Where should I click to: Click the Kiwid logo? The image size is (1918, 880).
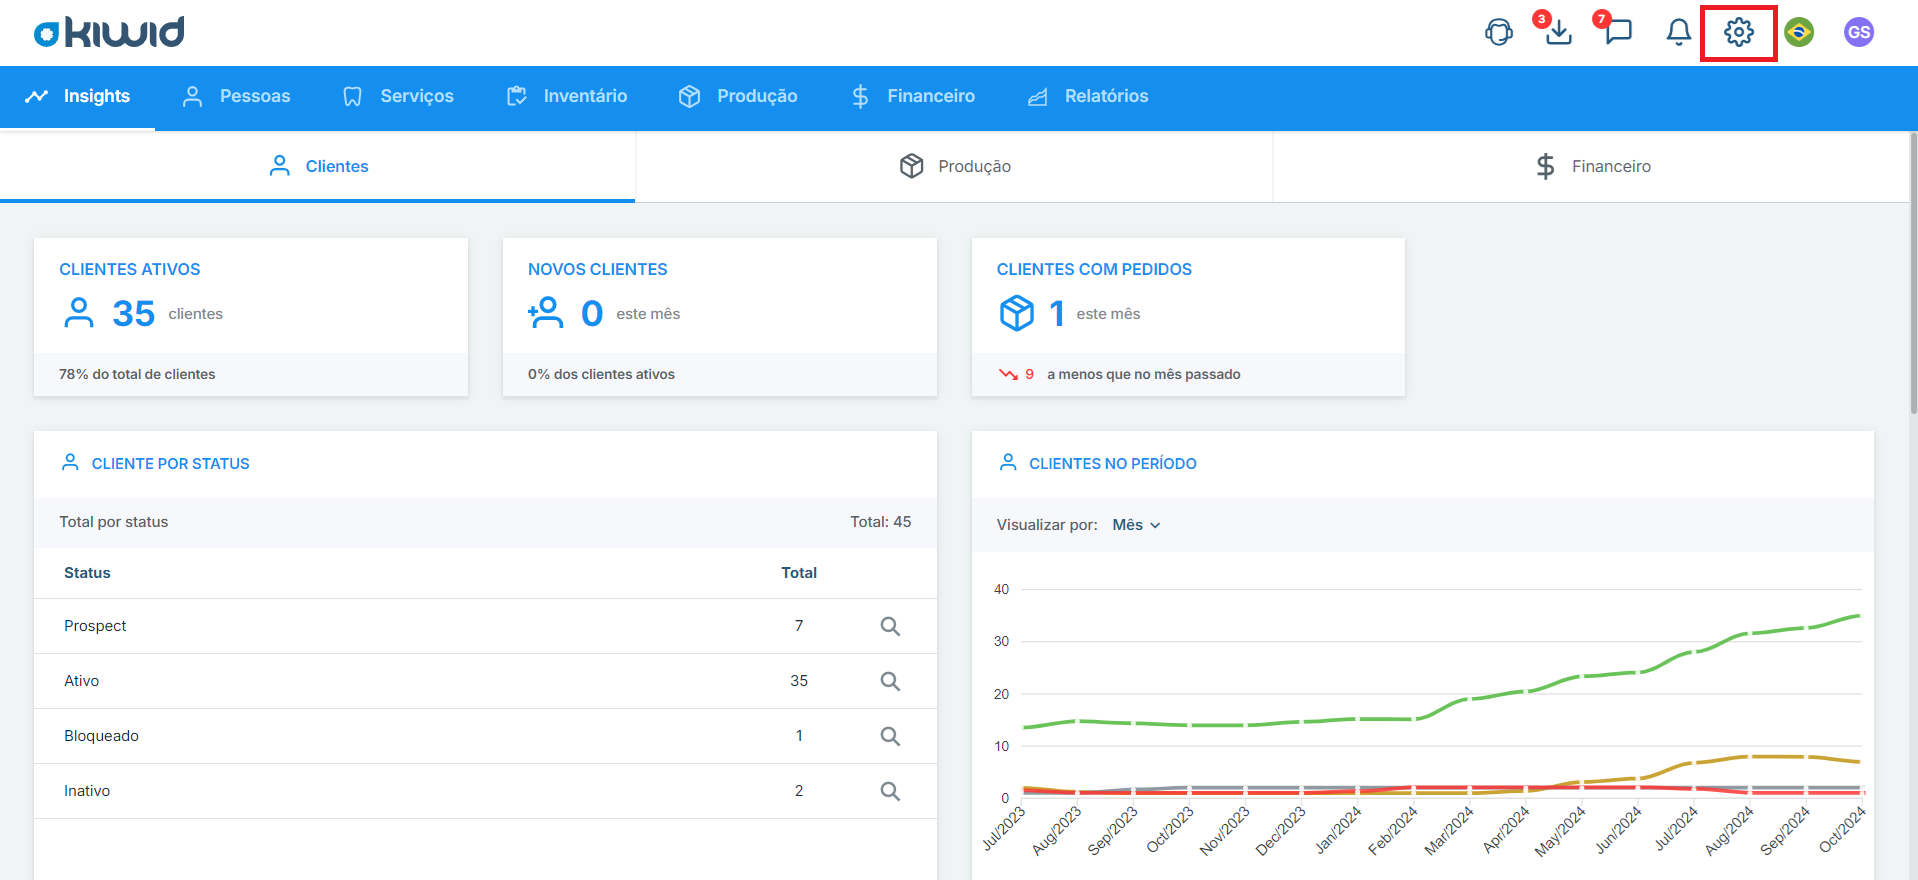point(109,32)
